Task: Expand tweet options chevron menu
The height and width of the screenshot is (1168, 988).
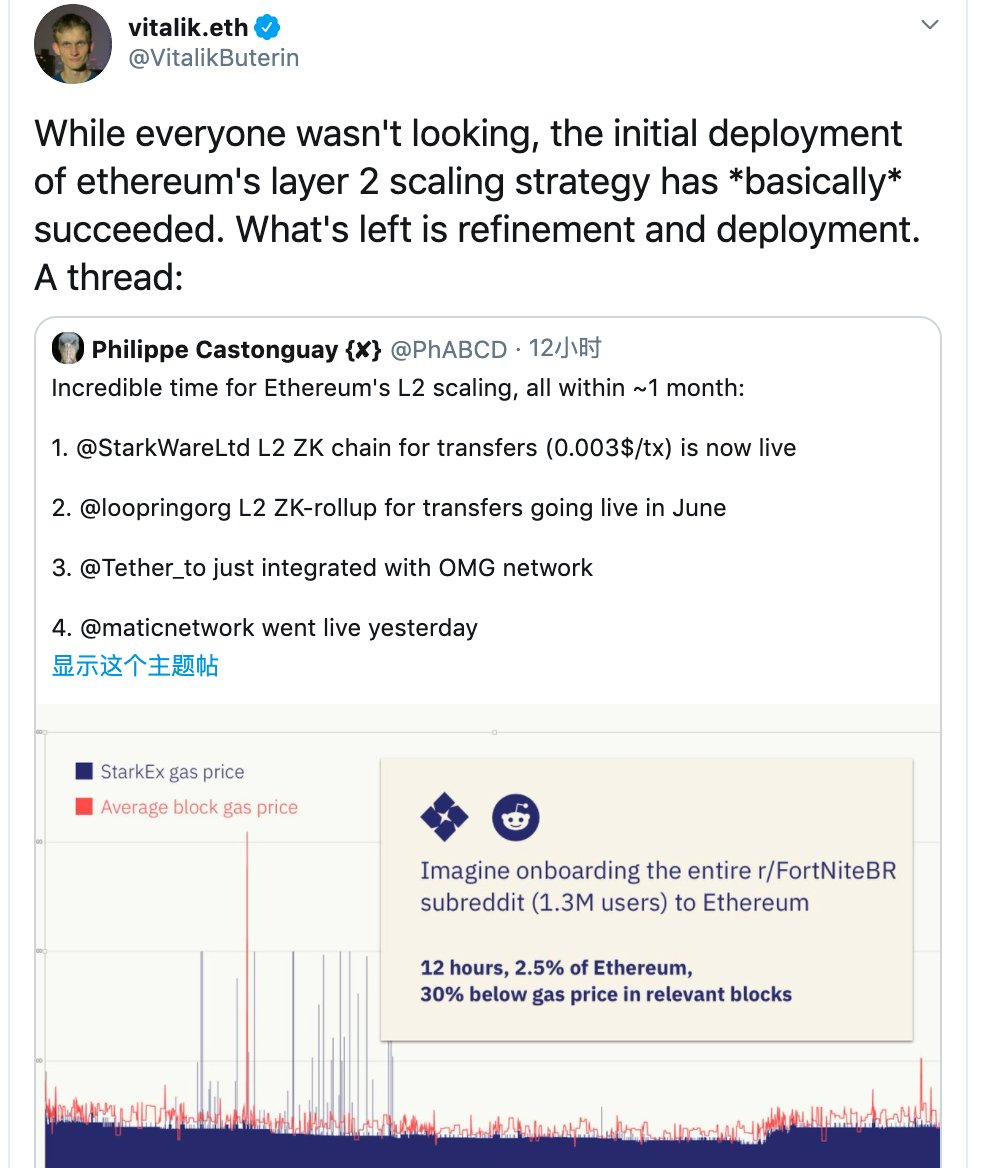Action: point(929,25)
